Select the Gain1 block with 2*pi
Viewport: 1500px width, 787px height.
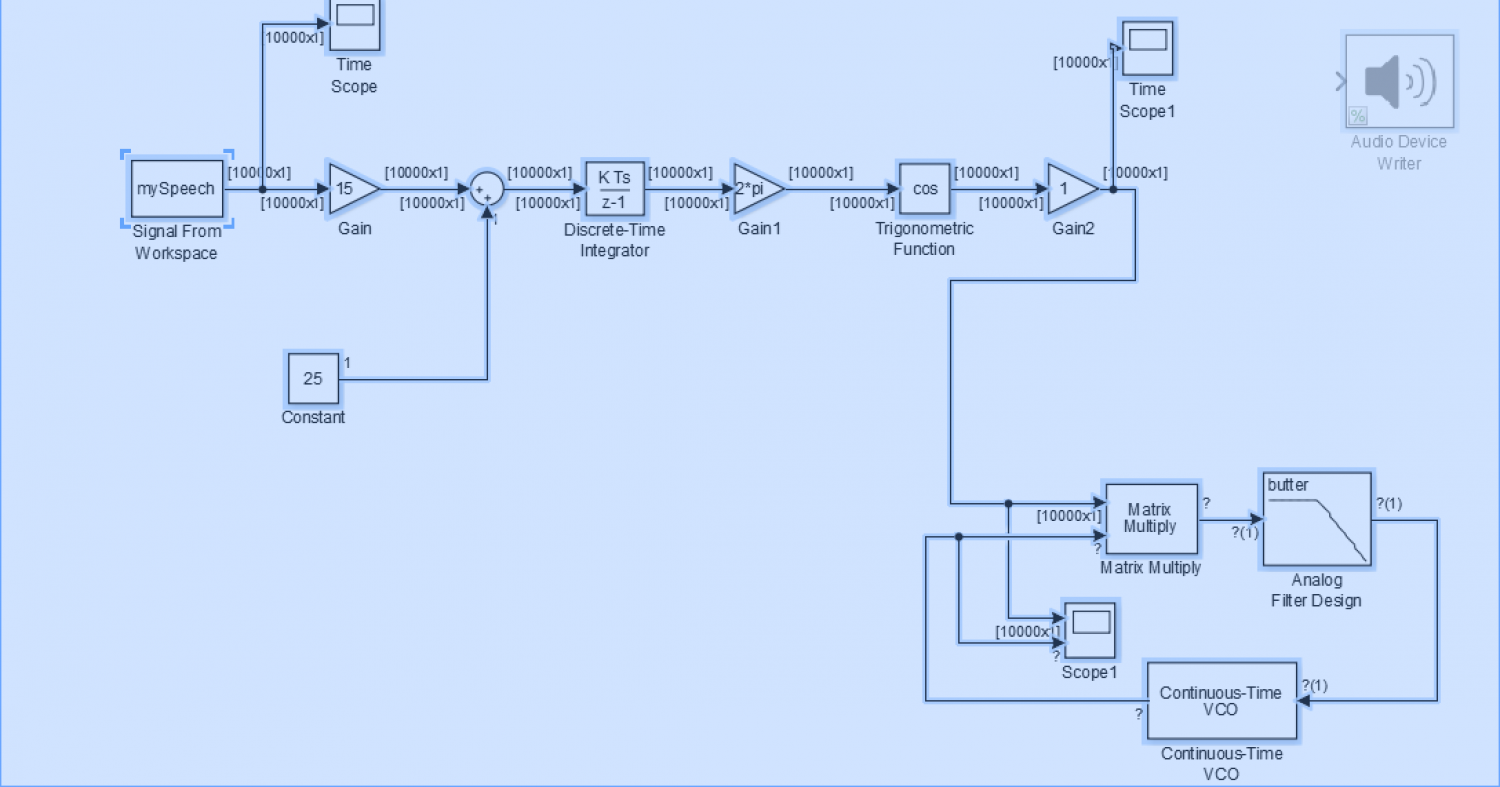[x=757, y=188]
